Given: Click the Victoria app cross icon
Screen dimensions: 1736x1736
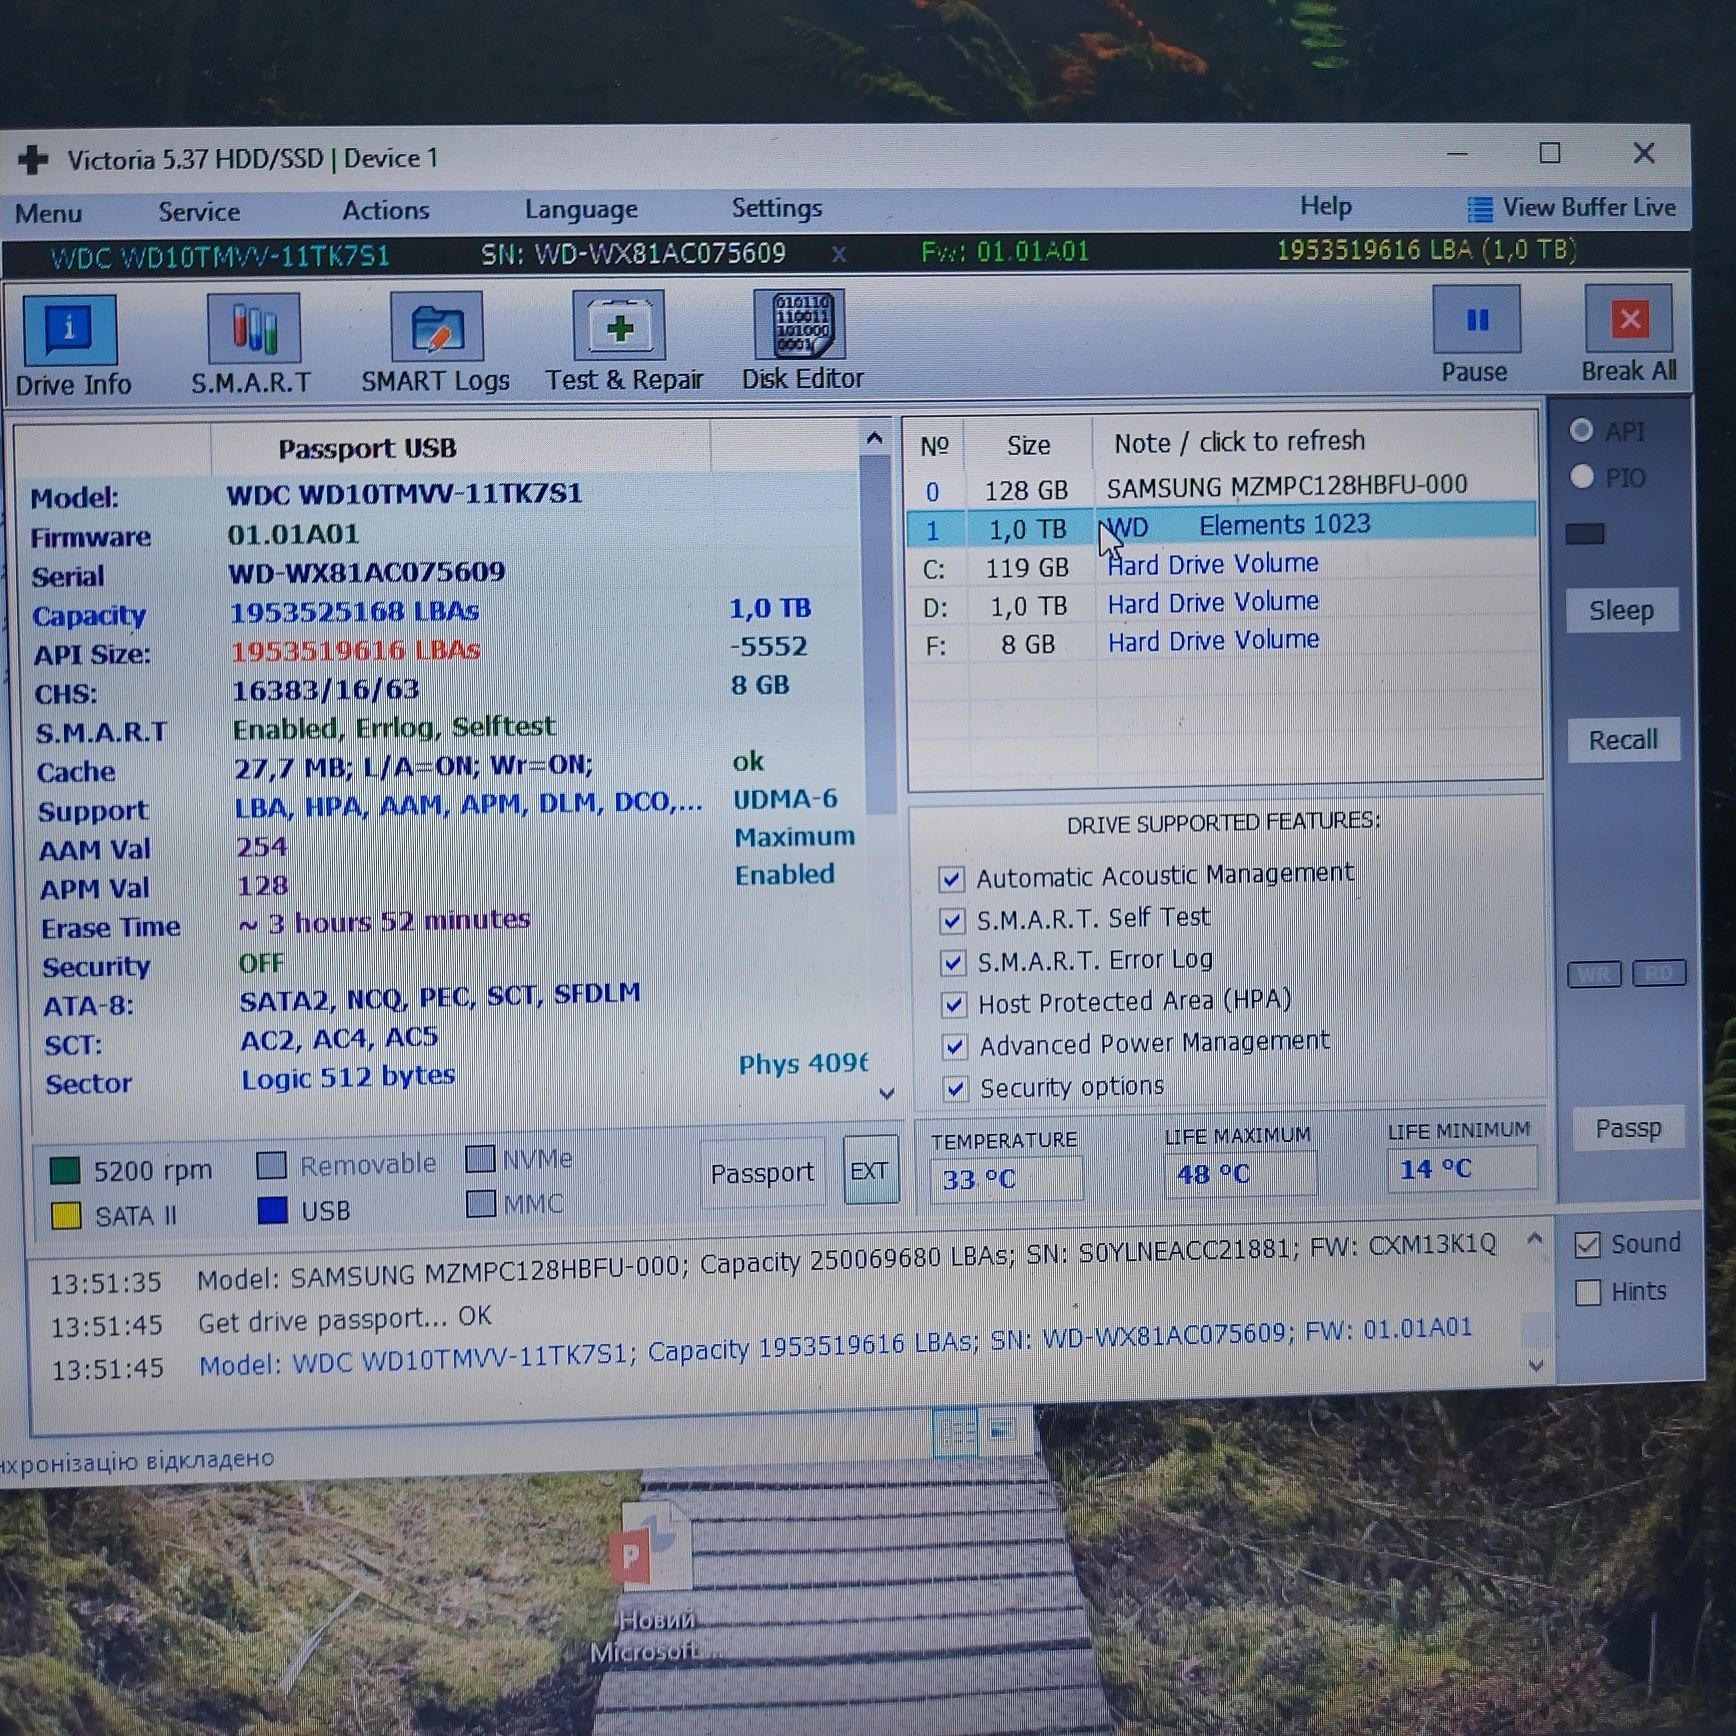Looking at the screenshot, I should click(32, 159).
